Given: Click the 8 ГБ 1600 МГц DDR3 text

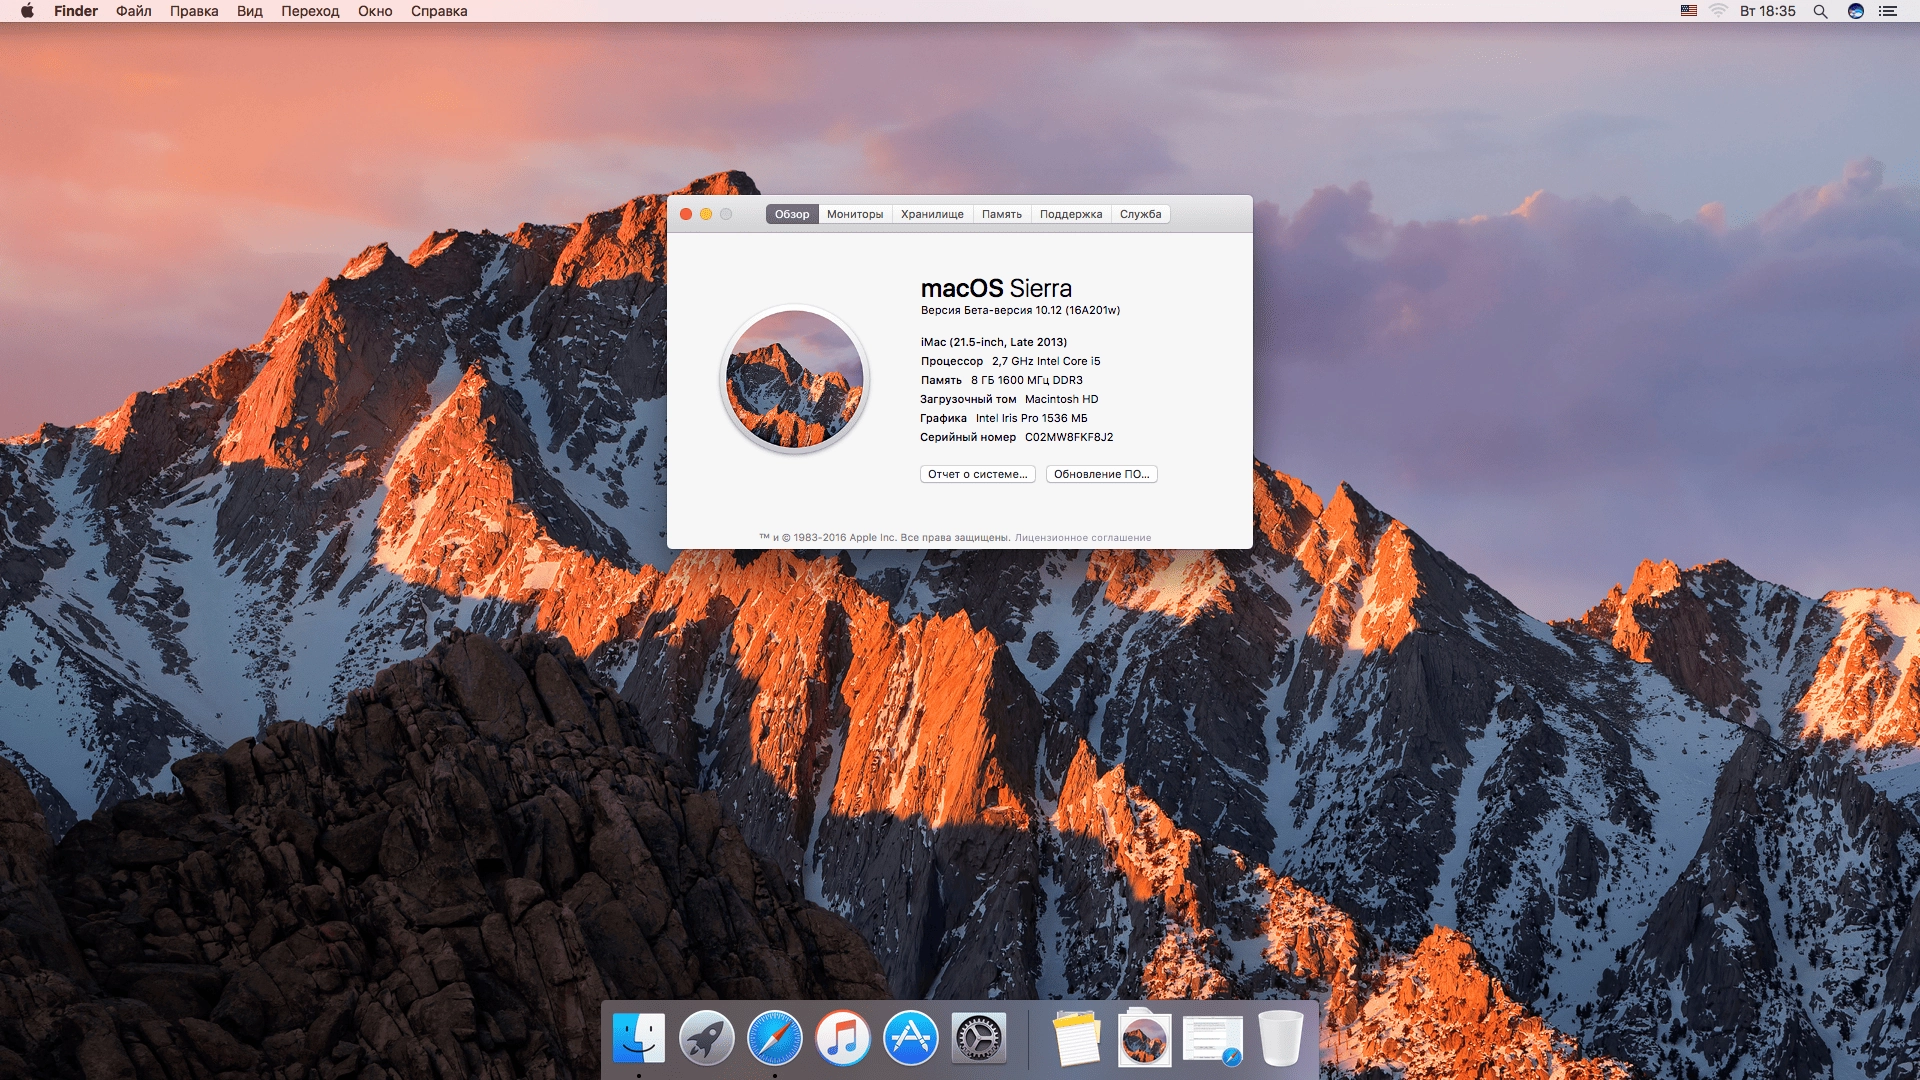Looking at the screenshot, I should pos(1027,380).
